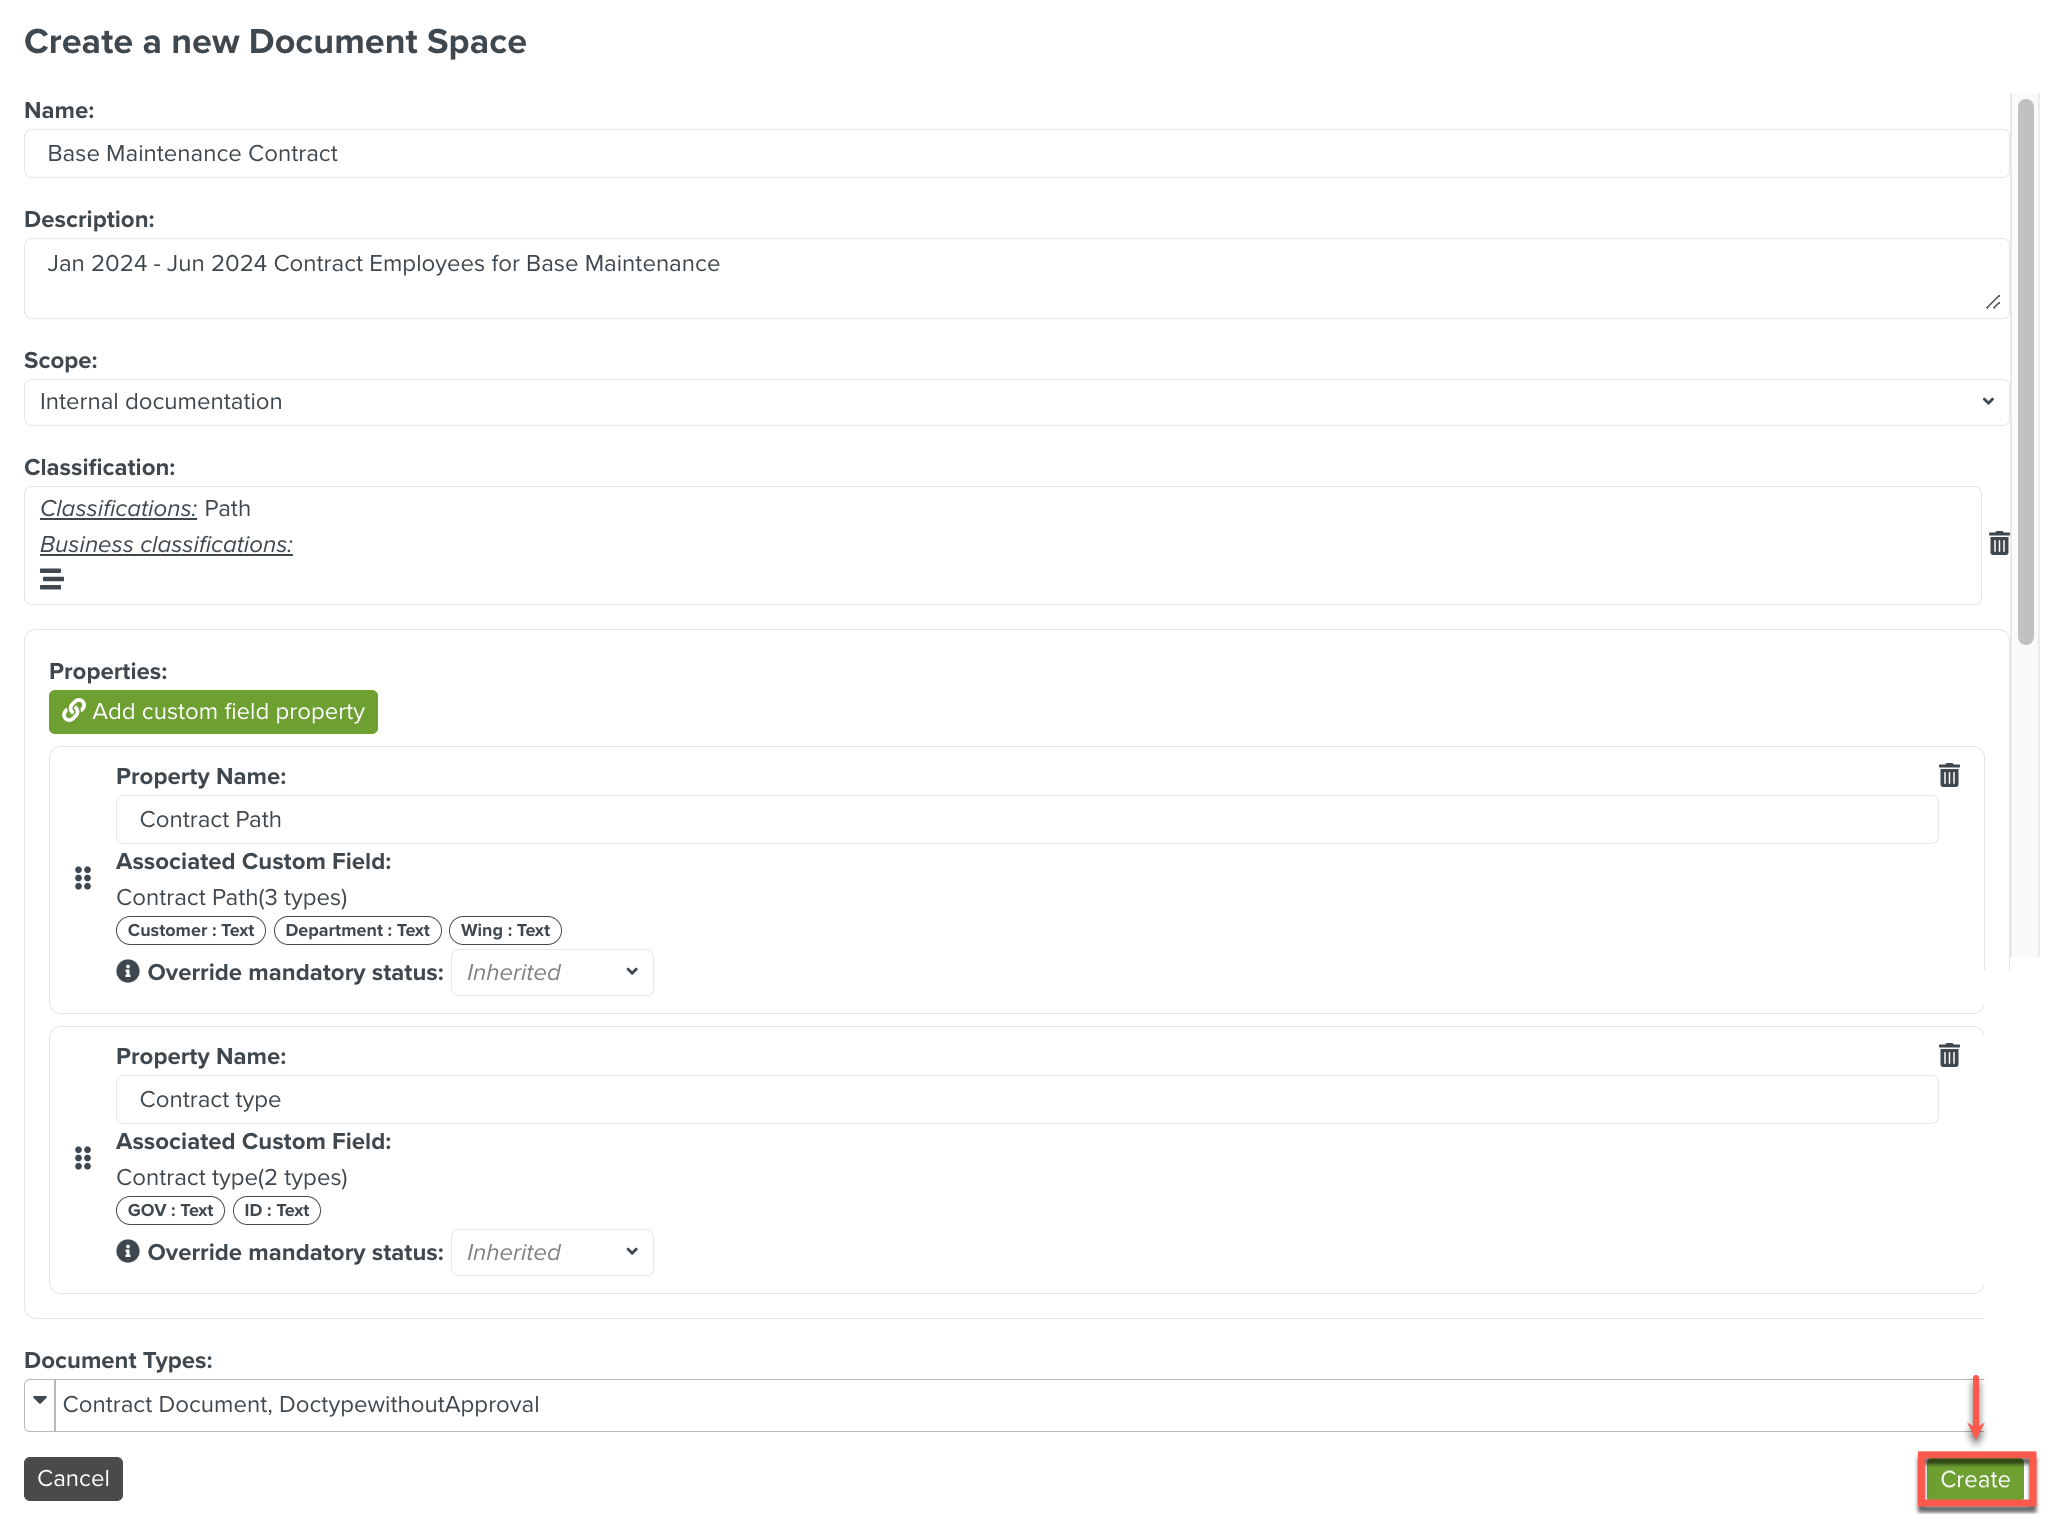
Task: Click the Add custom field property button
Action: coord(213,712)
